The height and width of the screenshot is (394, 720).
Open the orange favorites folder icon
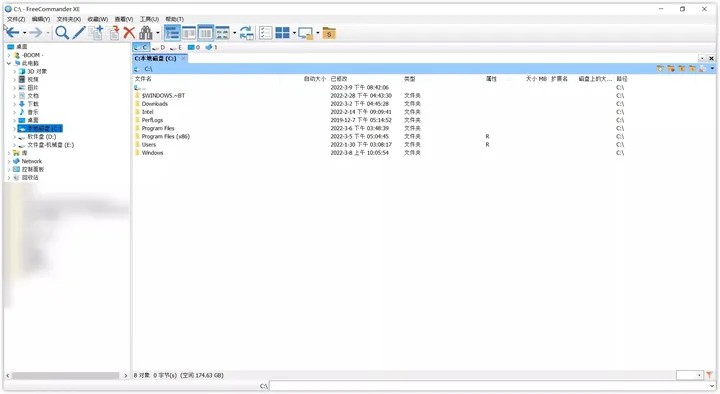coord(329,33)
